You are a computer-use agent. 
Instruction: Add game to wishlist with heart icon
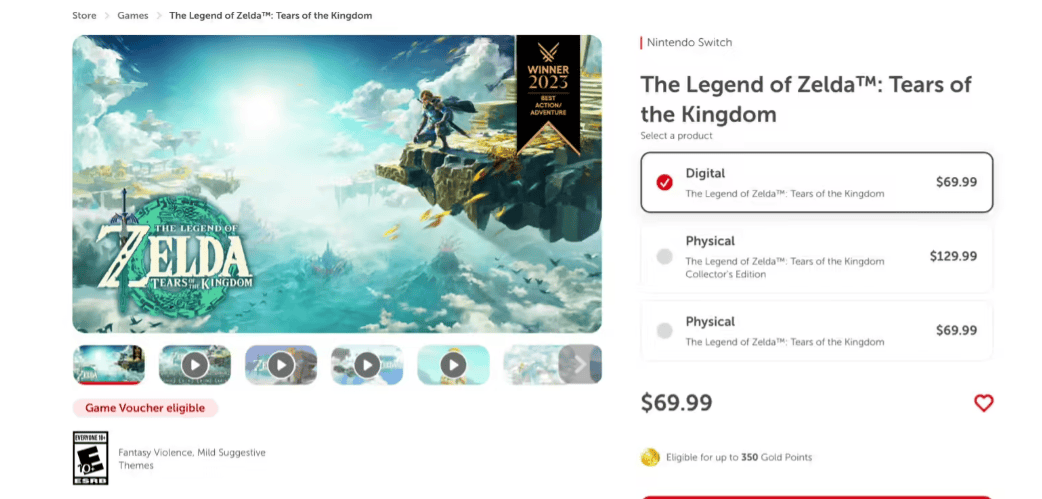point(984,403)
